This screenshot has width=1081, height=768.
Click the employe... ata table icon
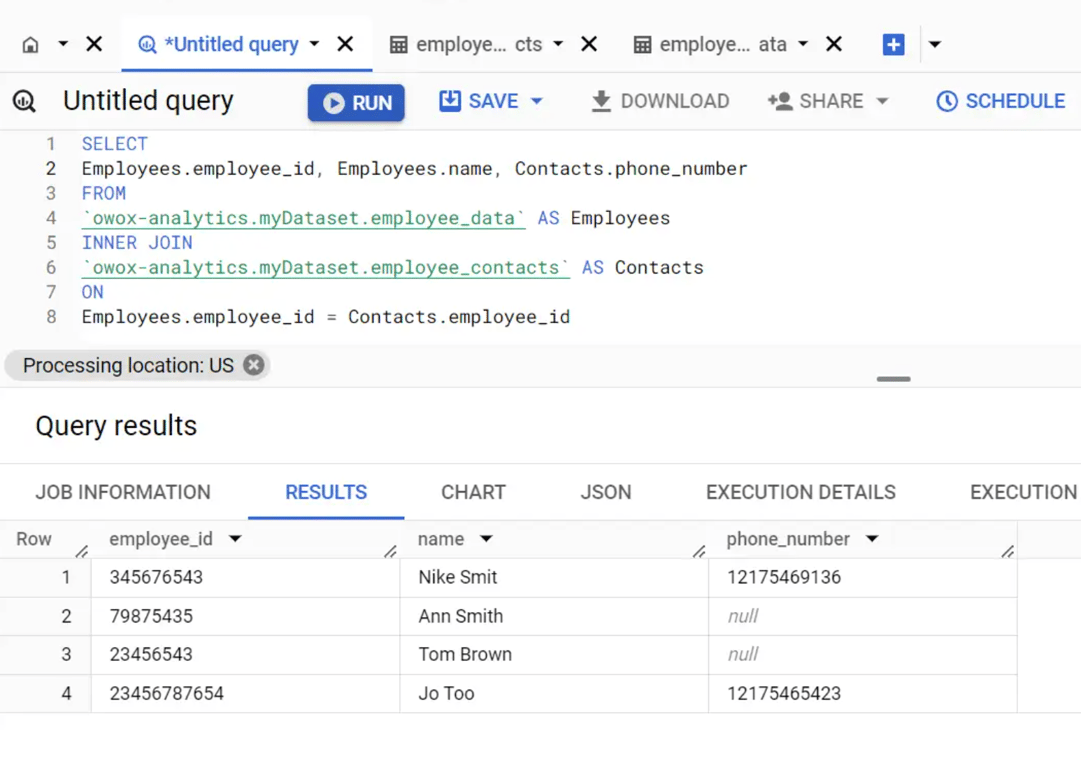[x=642, y=45]
